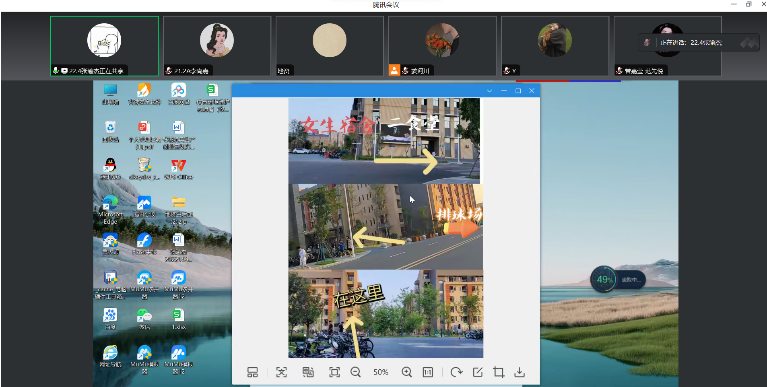
Task: Open the edit image pencil icon
Action: click(x=477, y=372)
